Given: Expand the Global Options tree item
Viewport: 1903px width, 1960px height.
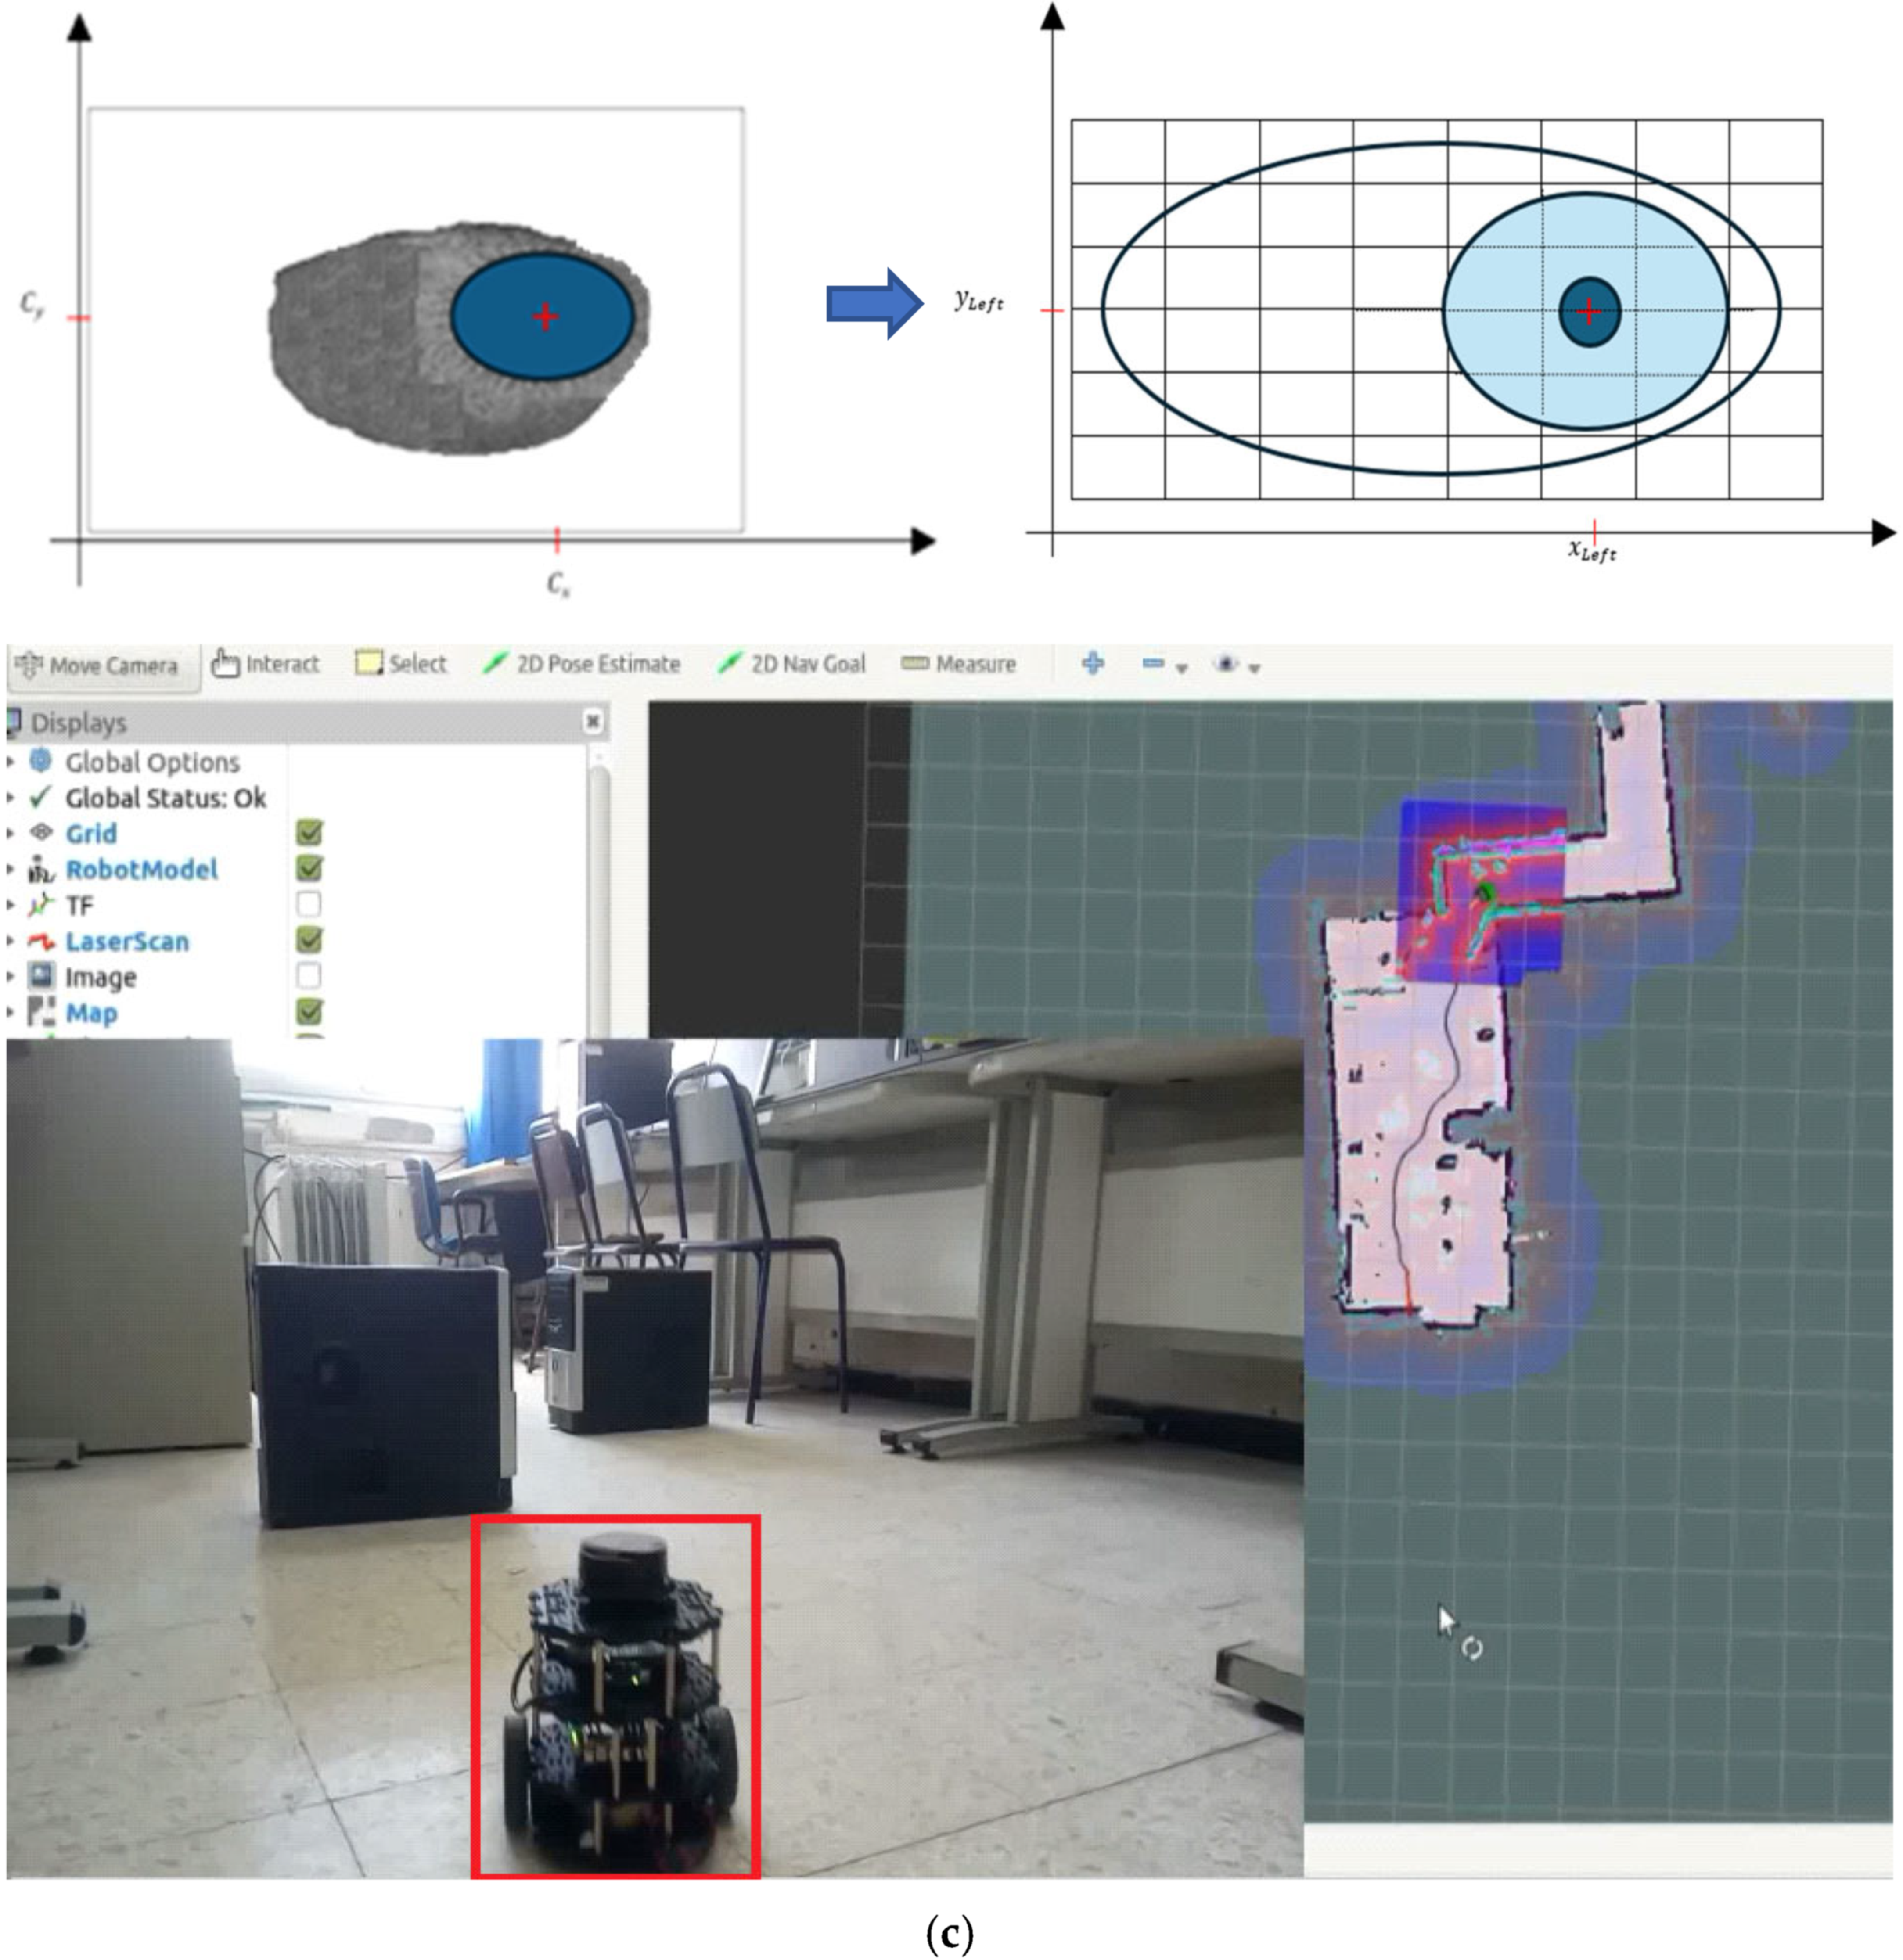Looking at the screenshot, I should (x=11, y=762).
